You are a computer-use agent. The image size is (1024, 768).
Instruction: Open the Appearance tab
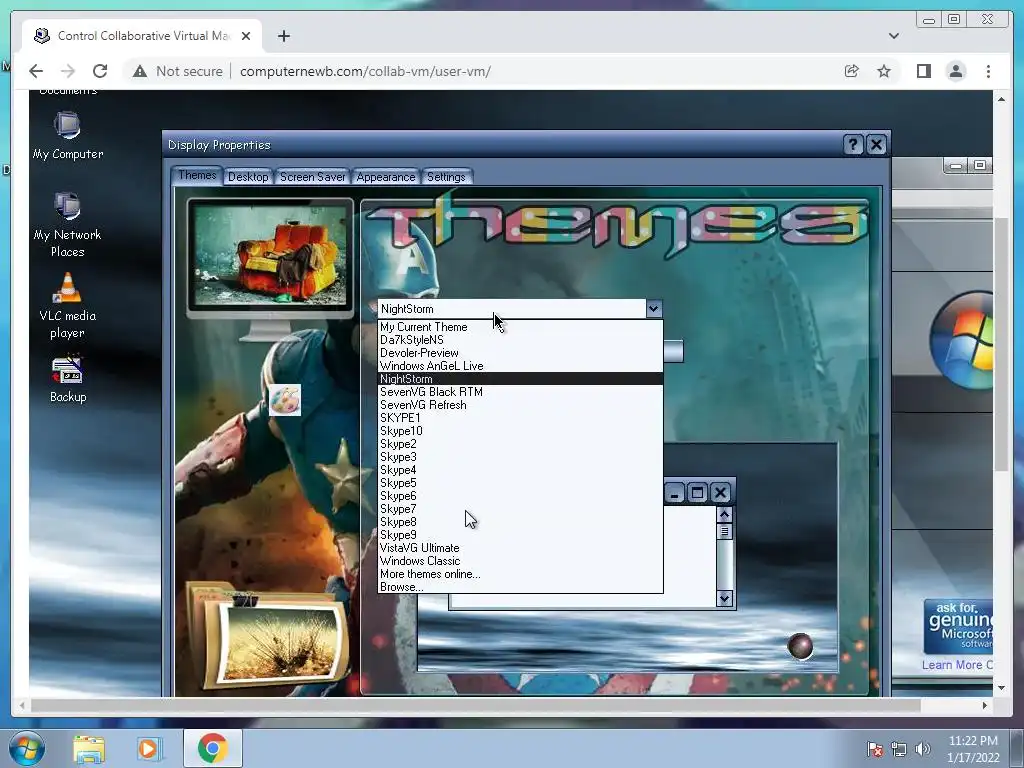click(385, 177)
